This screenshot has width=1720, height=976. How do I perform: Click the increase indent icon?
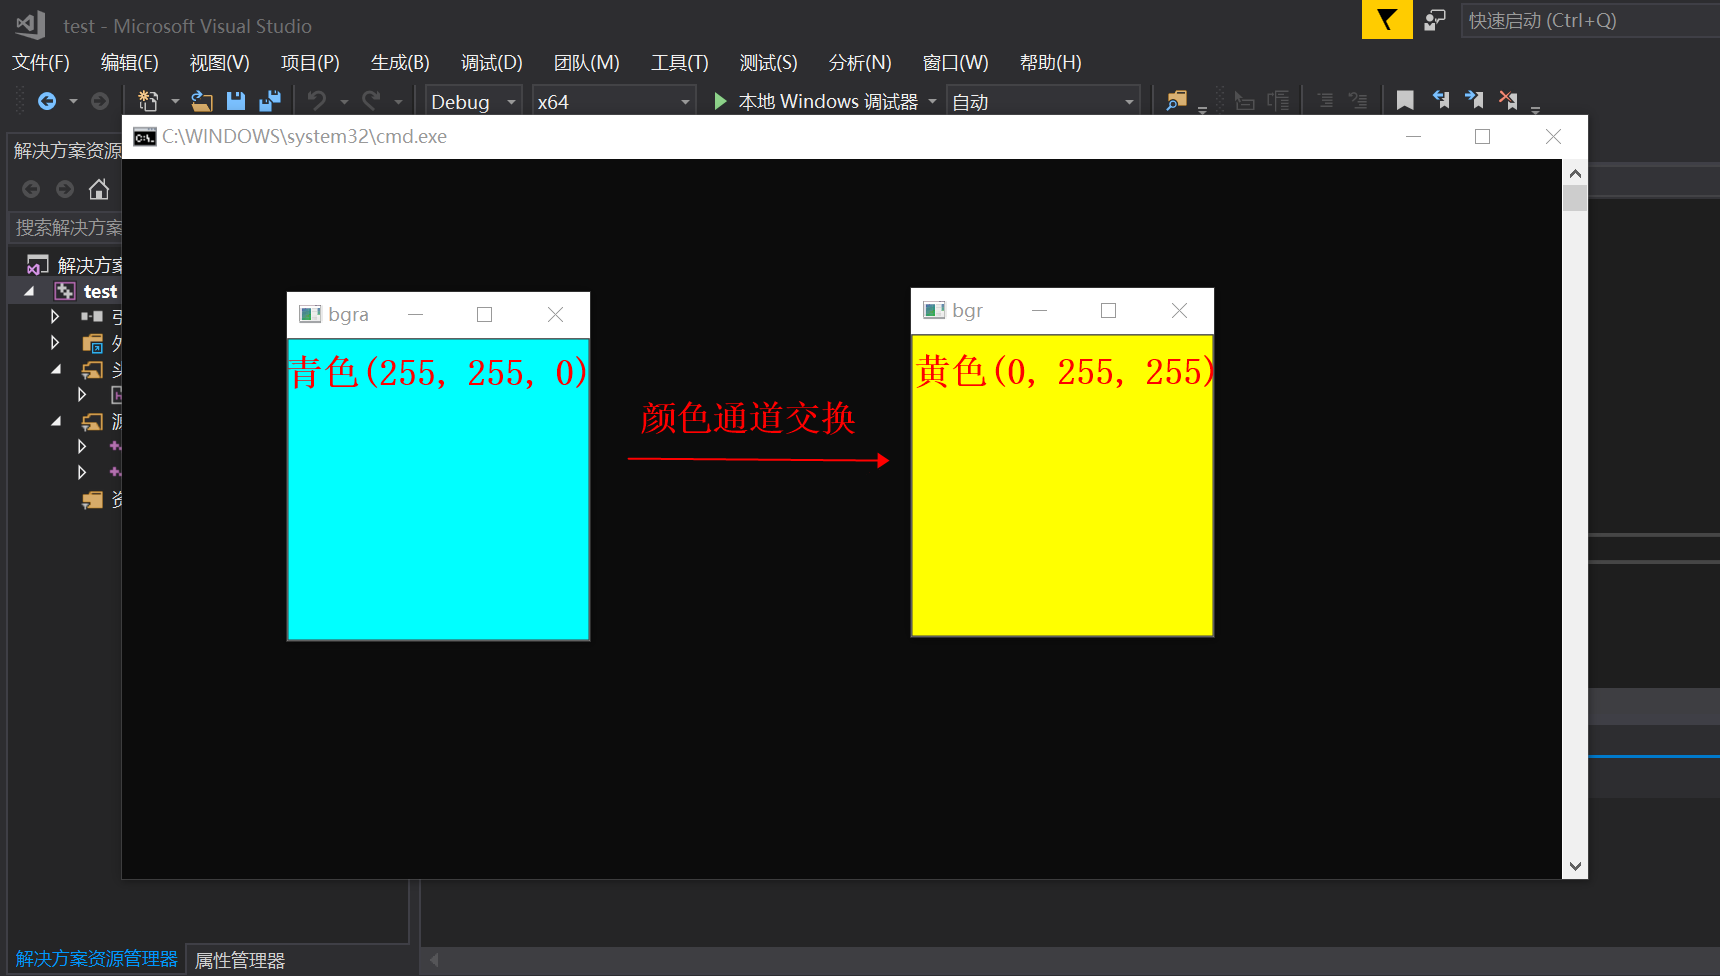(x=1278, y=101)
